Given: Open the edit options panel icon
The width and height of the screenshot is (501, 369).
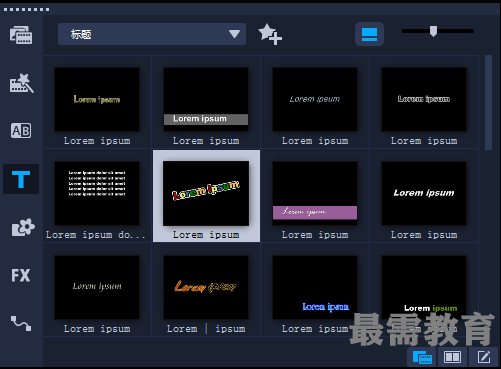Looking at the screenshot, I should [x=484, y=357].
